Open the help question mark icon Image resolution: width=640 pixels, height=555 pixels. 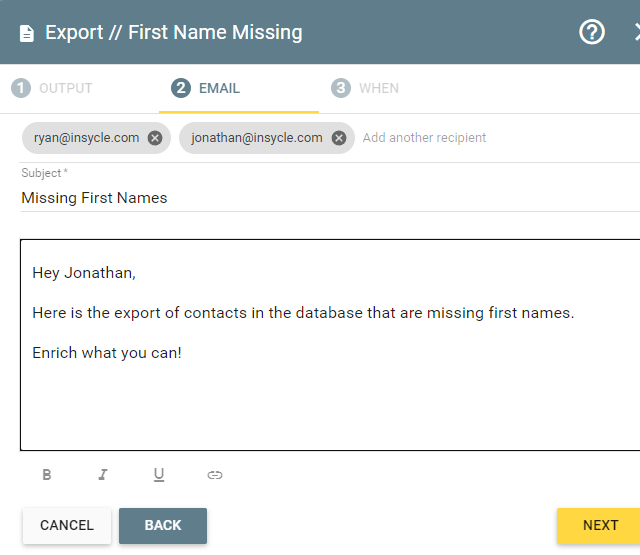coord(591,32)
